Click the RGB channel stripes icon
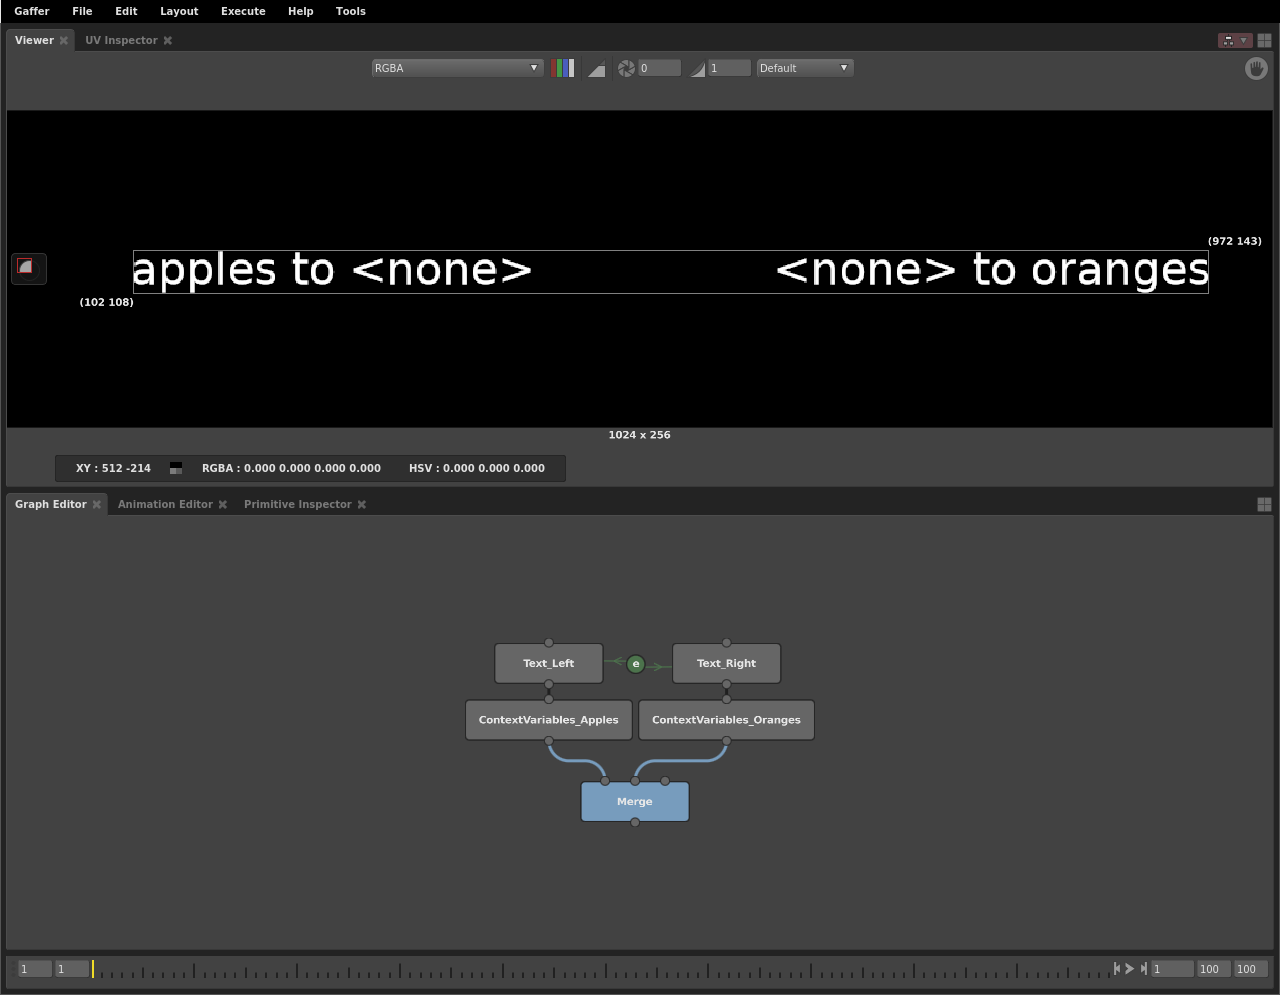The height and width of the screenshot is (995, 1280). tap(563, 68)
